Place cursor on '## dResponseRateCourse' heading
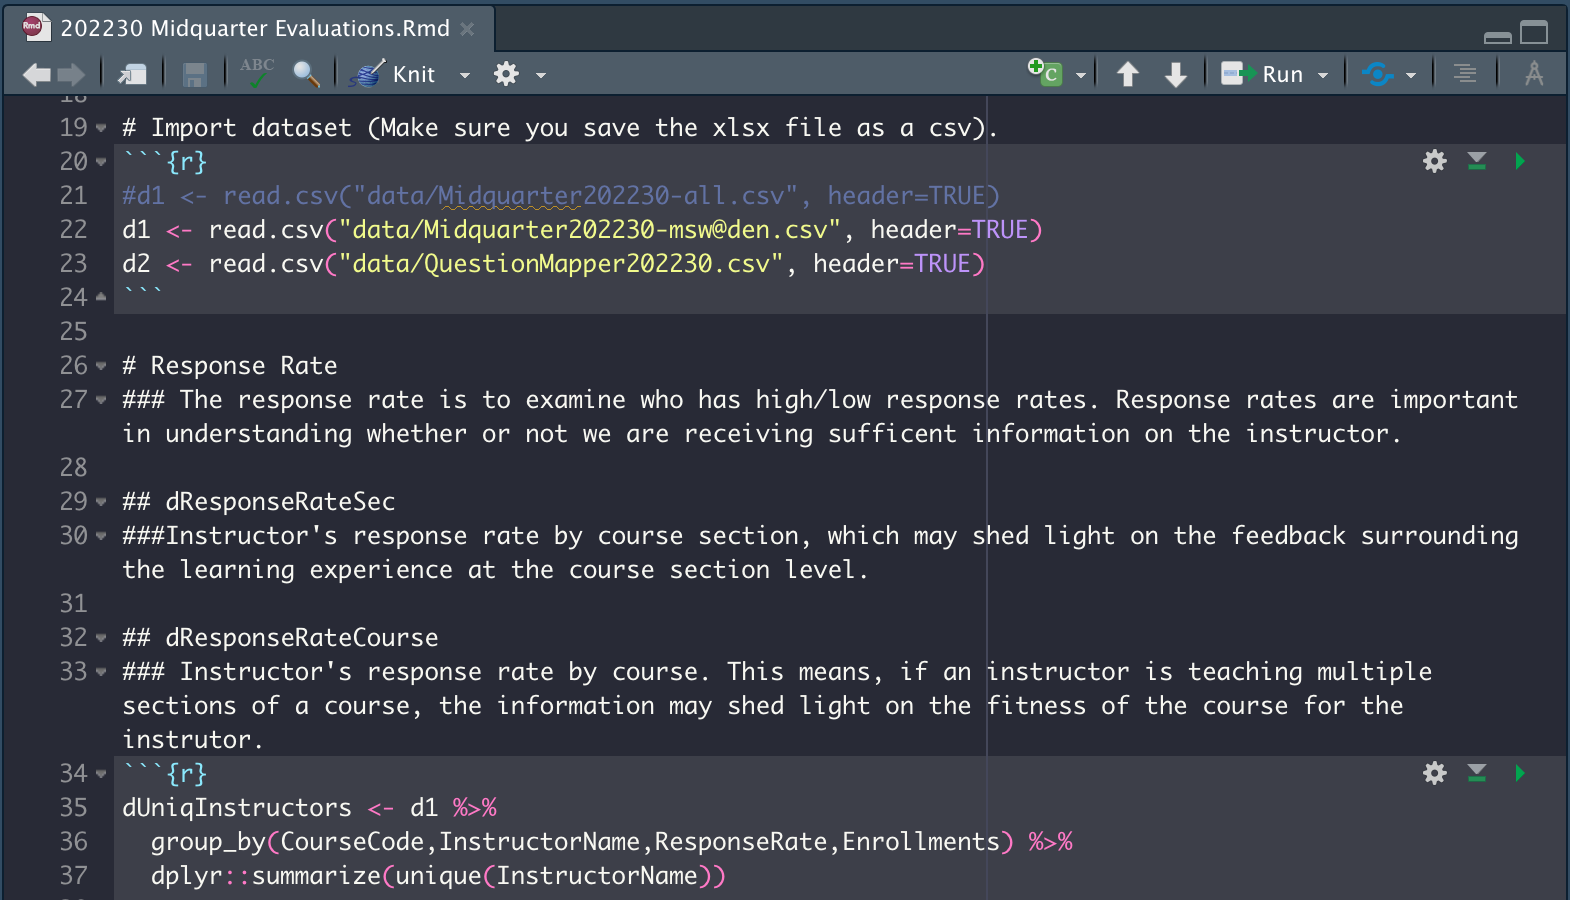 point(280,637)
